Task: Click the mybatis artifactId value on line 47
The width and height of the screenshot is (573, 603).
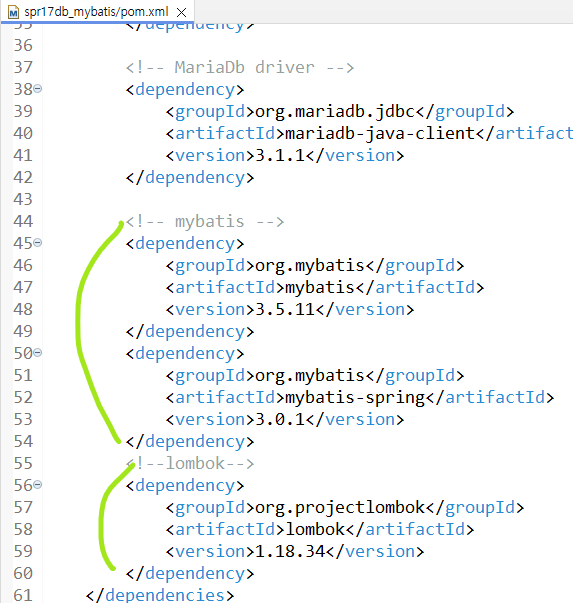Action: (x=320, y=287)
